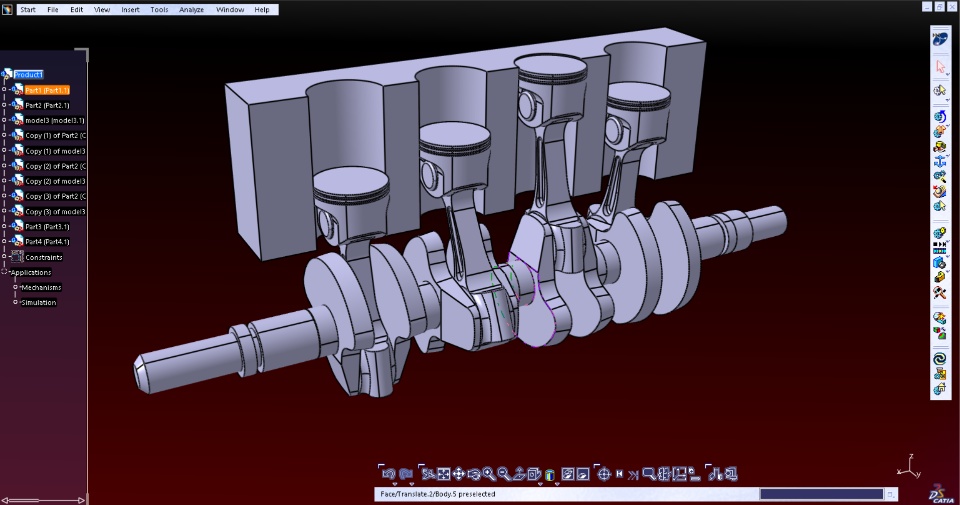Select the Pan view tool
This screenshot has height=505, width=960.
tap(459, 474)
